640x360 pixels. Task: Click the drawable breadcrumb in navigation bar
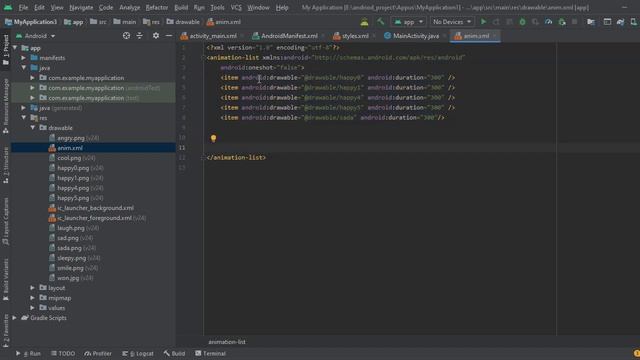(x=183, y=22)
